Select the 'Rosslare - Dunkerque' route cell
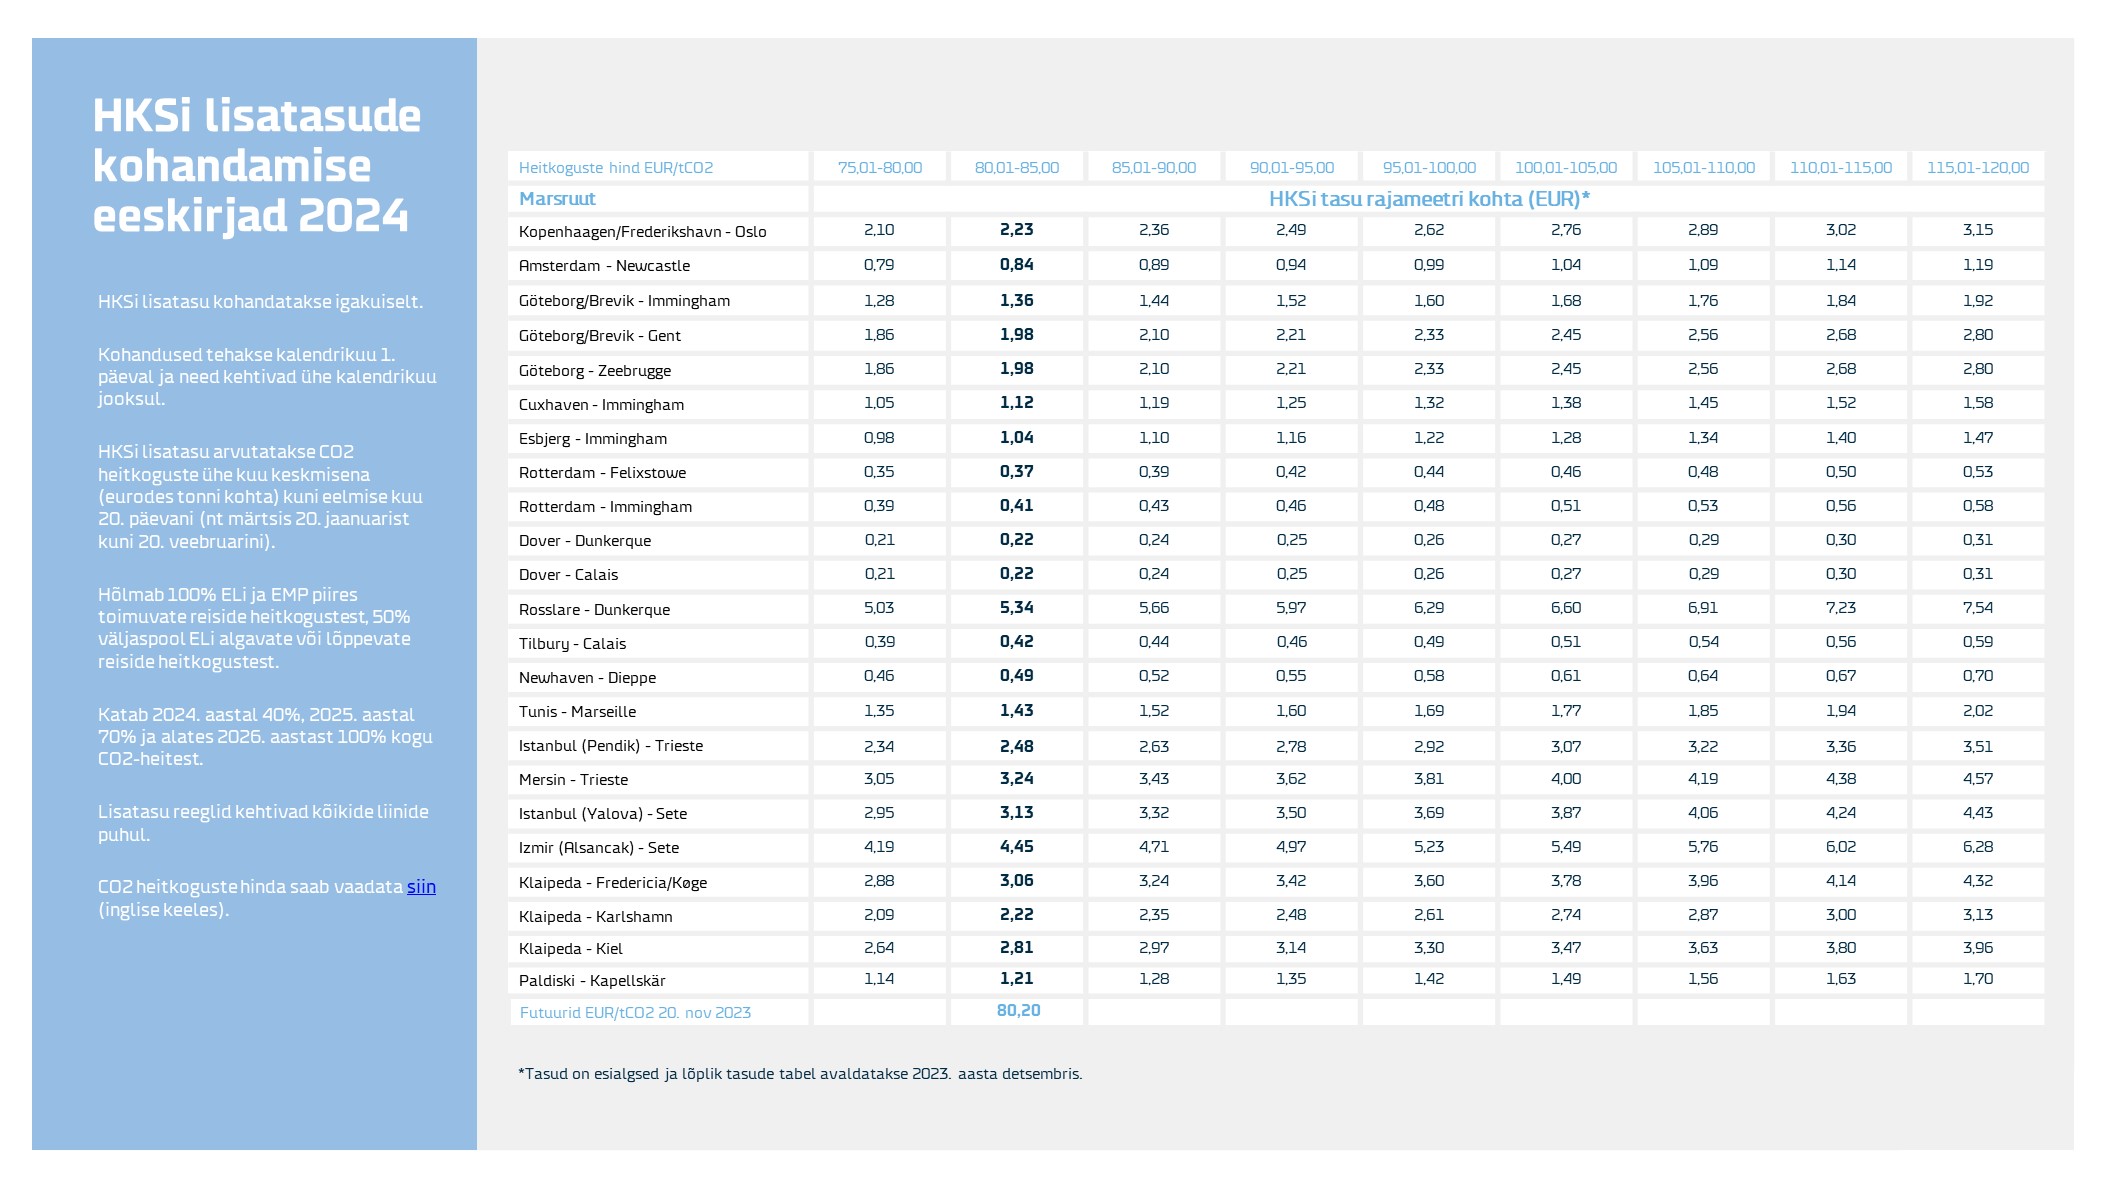The height and width of the screenshot is (1188, 2112). coord(594,610)
